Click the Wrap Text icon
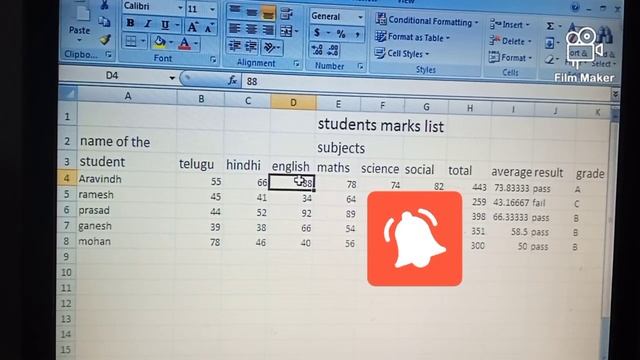 pyautogui.click(x=287, y=15)
